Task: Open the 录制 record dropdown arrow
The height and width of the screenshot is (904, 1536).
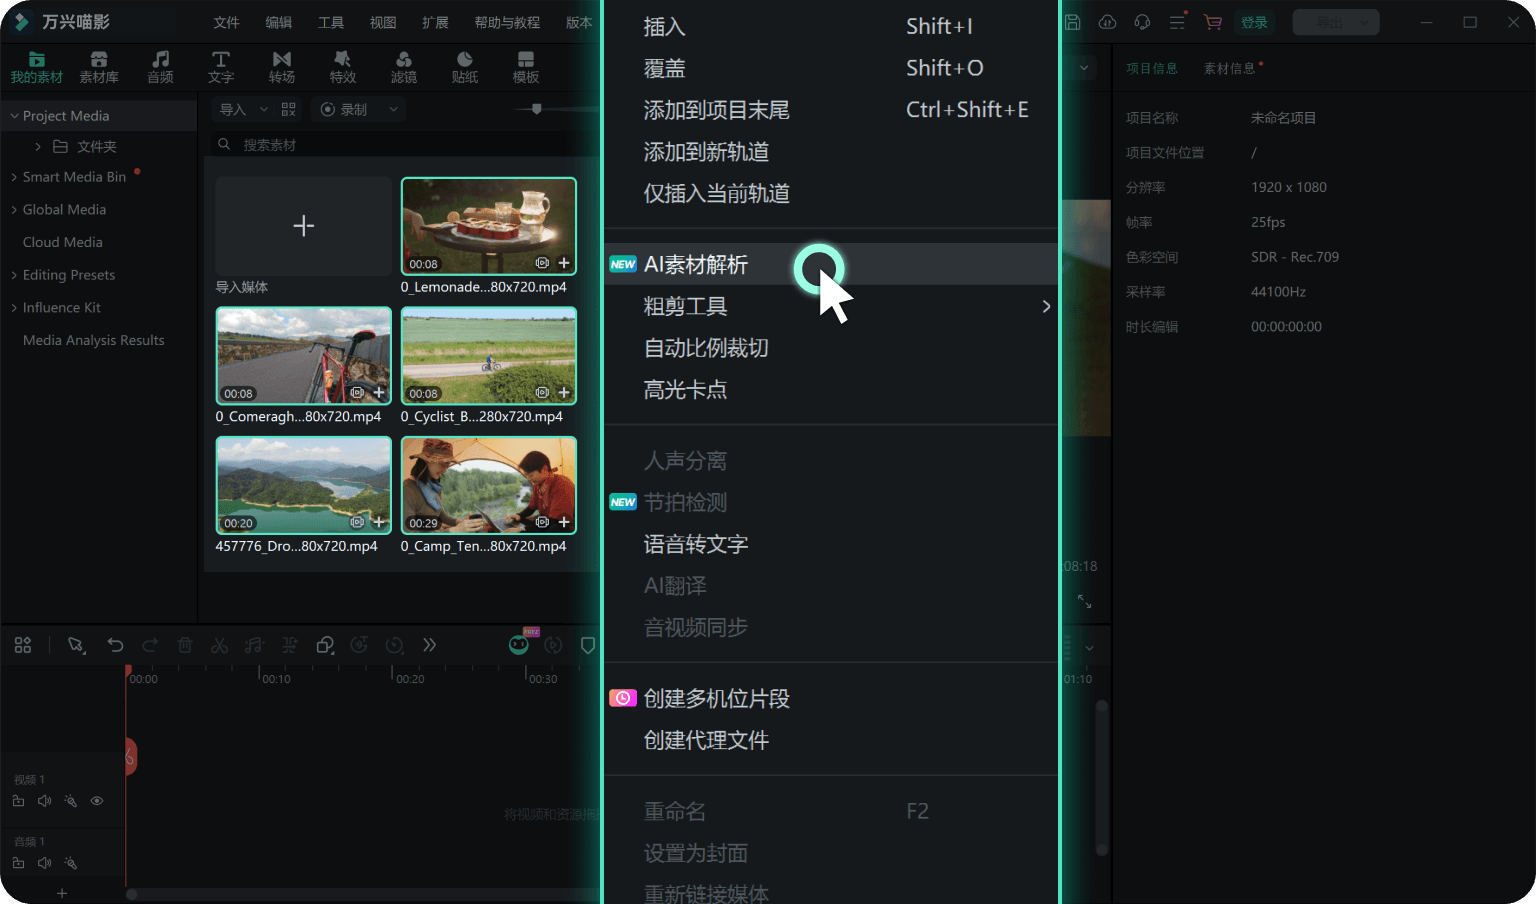Action: [393, 110]
